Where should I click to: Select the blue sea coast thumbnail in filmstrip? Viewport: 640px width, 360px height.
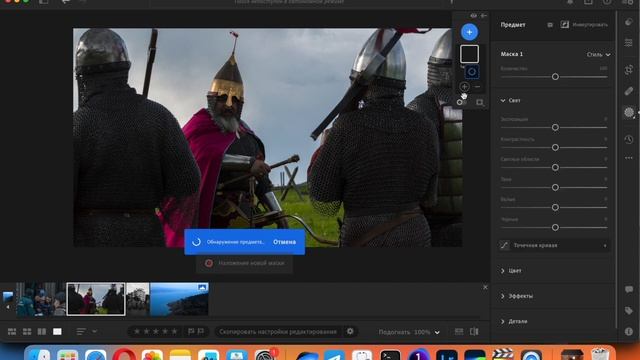[x=179, y=299]
